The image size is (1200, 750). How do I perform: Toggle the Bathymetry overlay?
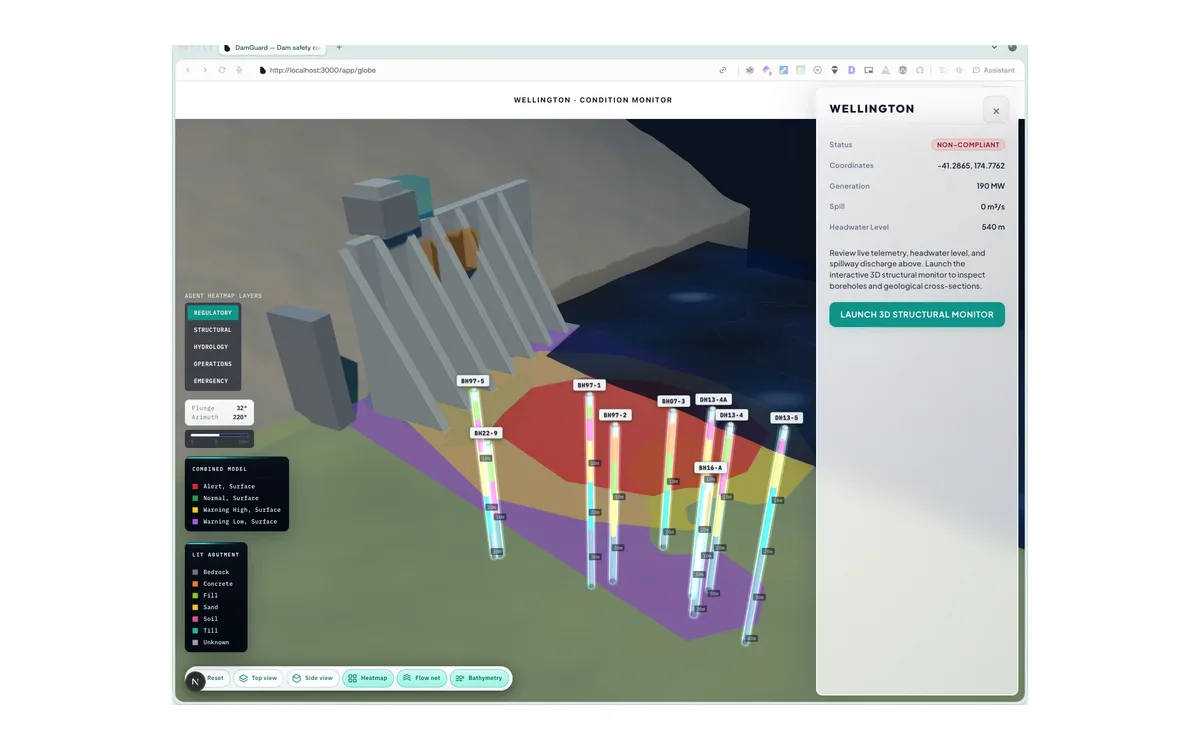point(479,678)
